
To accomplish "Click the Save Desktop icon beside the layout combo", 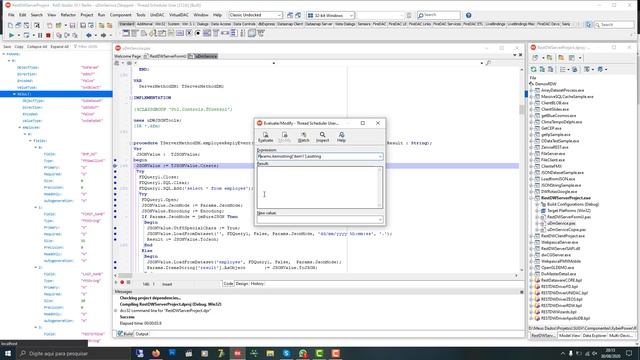I will pyautogui.click(x=290, y=15).
